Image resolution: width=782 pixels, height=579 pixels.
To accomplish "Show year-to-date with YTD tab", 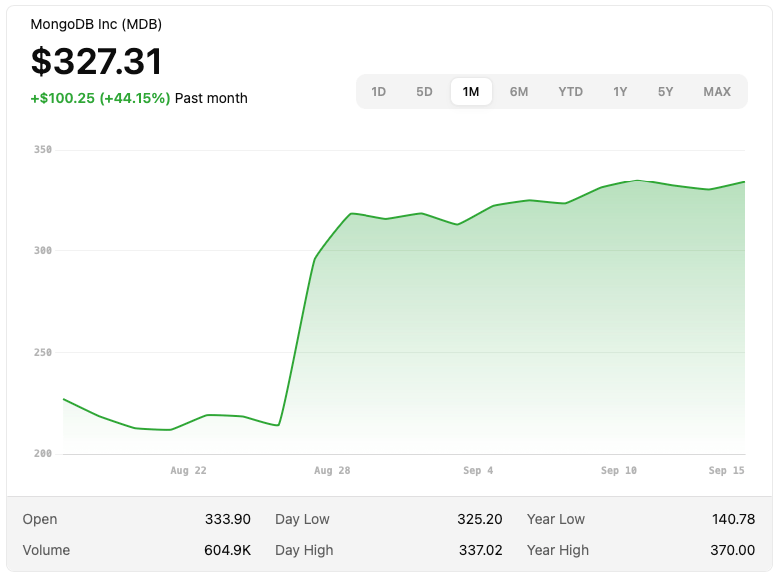I will tap(571, 92).
